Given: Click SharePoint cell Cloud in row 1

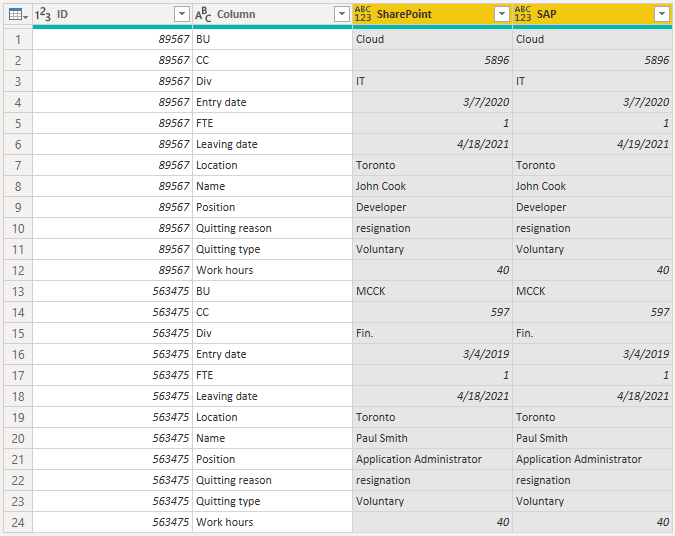Looking at the screenshot, I should pyautogui.click(x=432, y=39).
